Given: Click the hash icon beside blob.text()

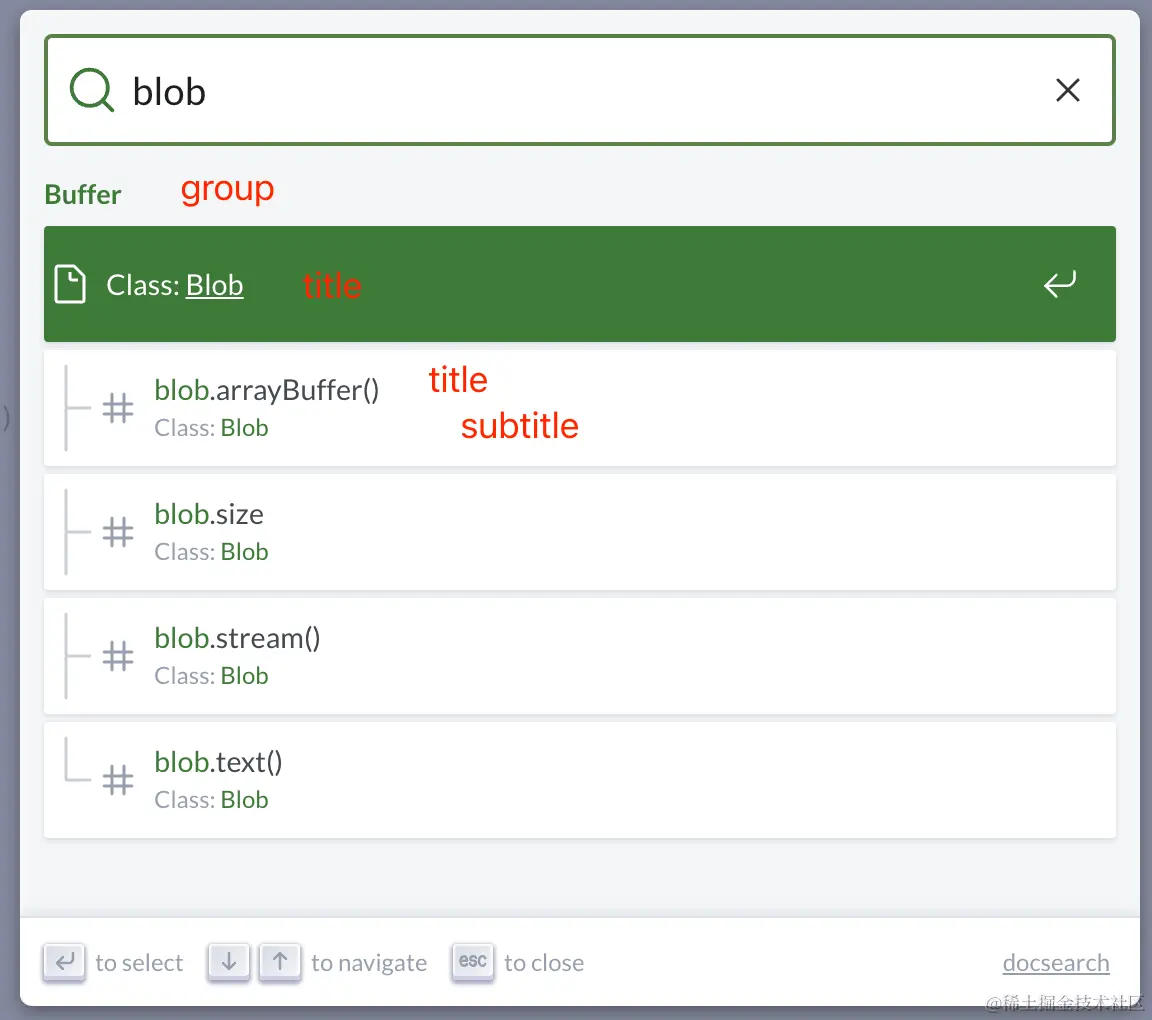Looking at the screenshot, I should pyautogui.click(x=118, y=780).
